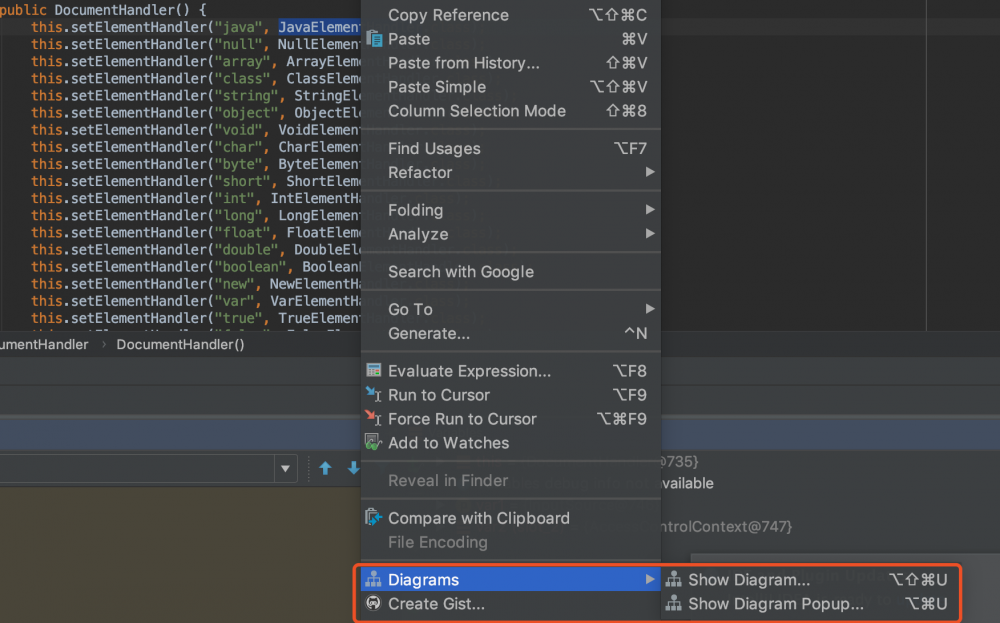Click the Paste clipboard icon
The image size is (1000, 623).
pos(374,39)
